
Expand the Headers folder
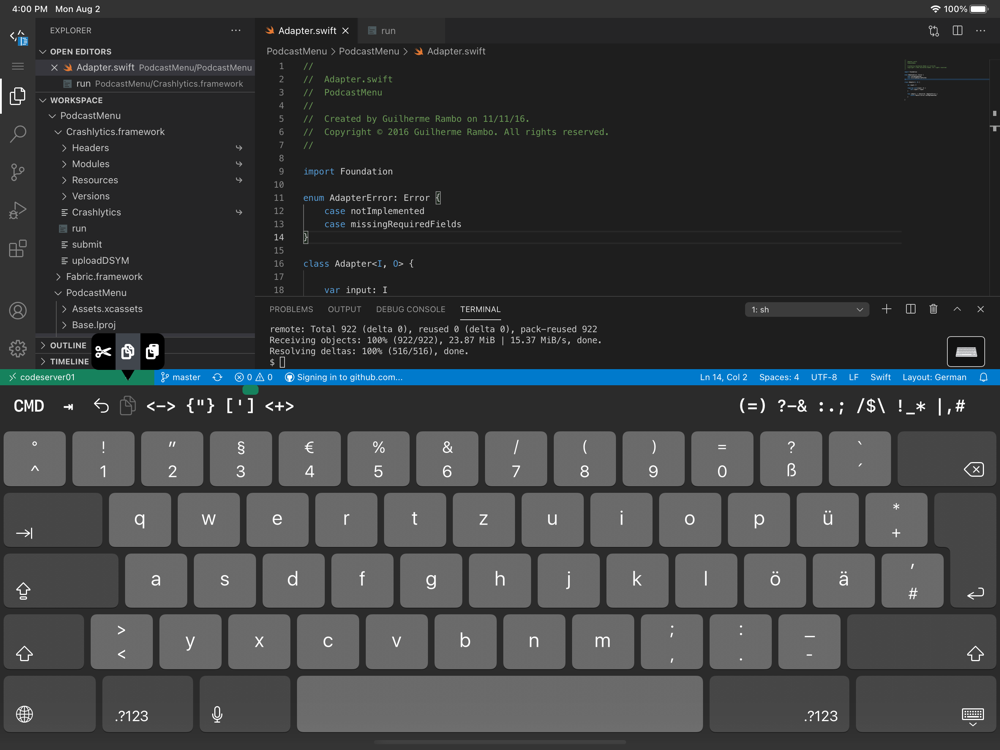[x=145, y=148]
